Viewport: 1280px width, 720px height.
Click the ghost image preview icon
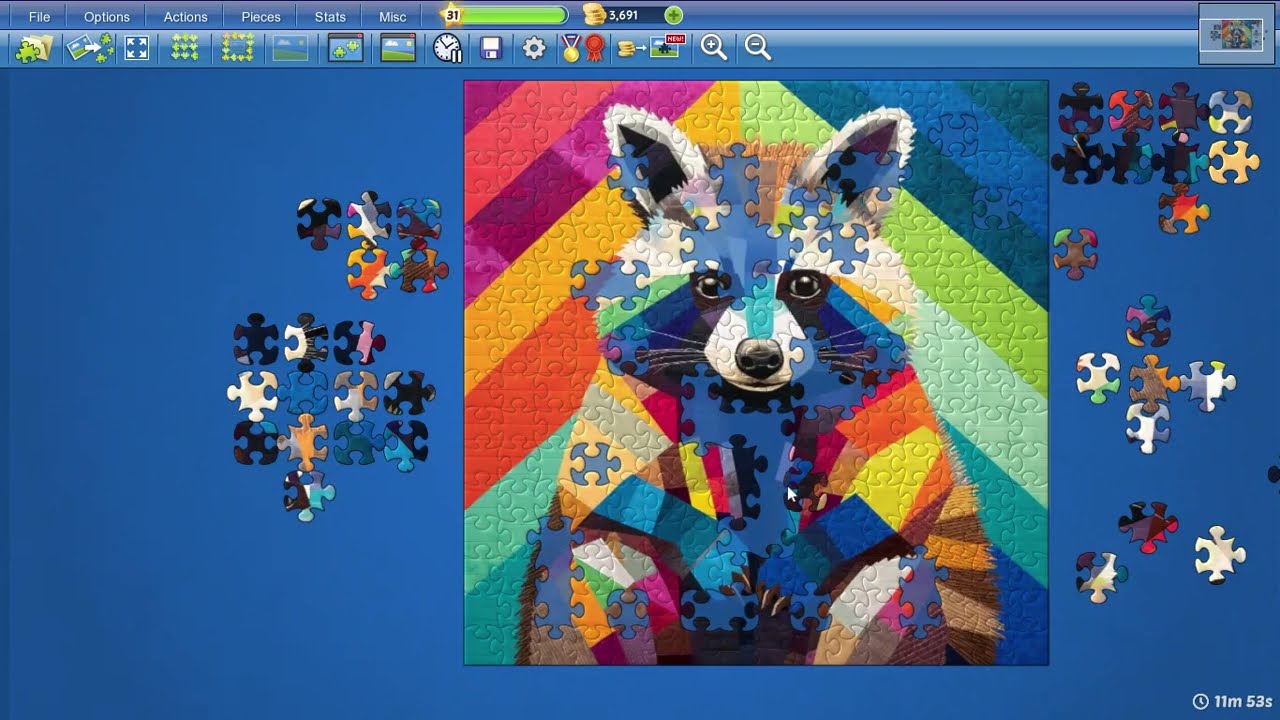[x=290, y=48]
